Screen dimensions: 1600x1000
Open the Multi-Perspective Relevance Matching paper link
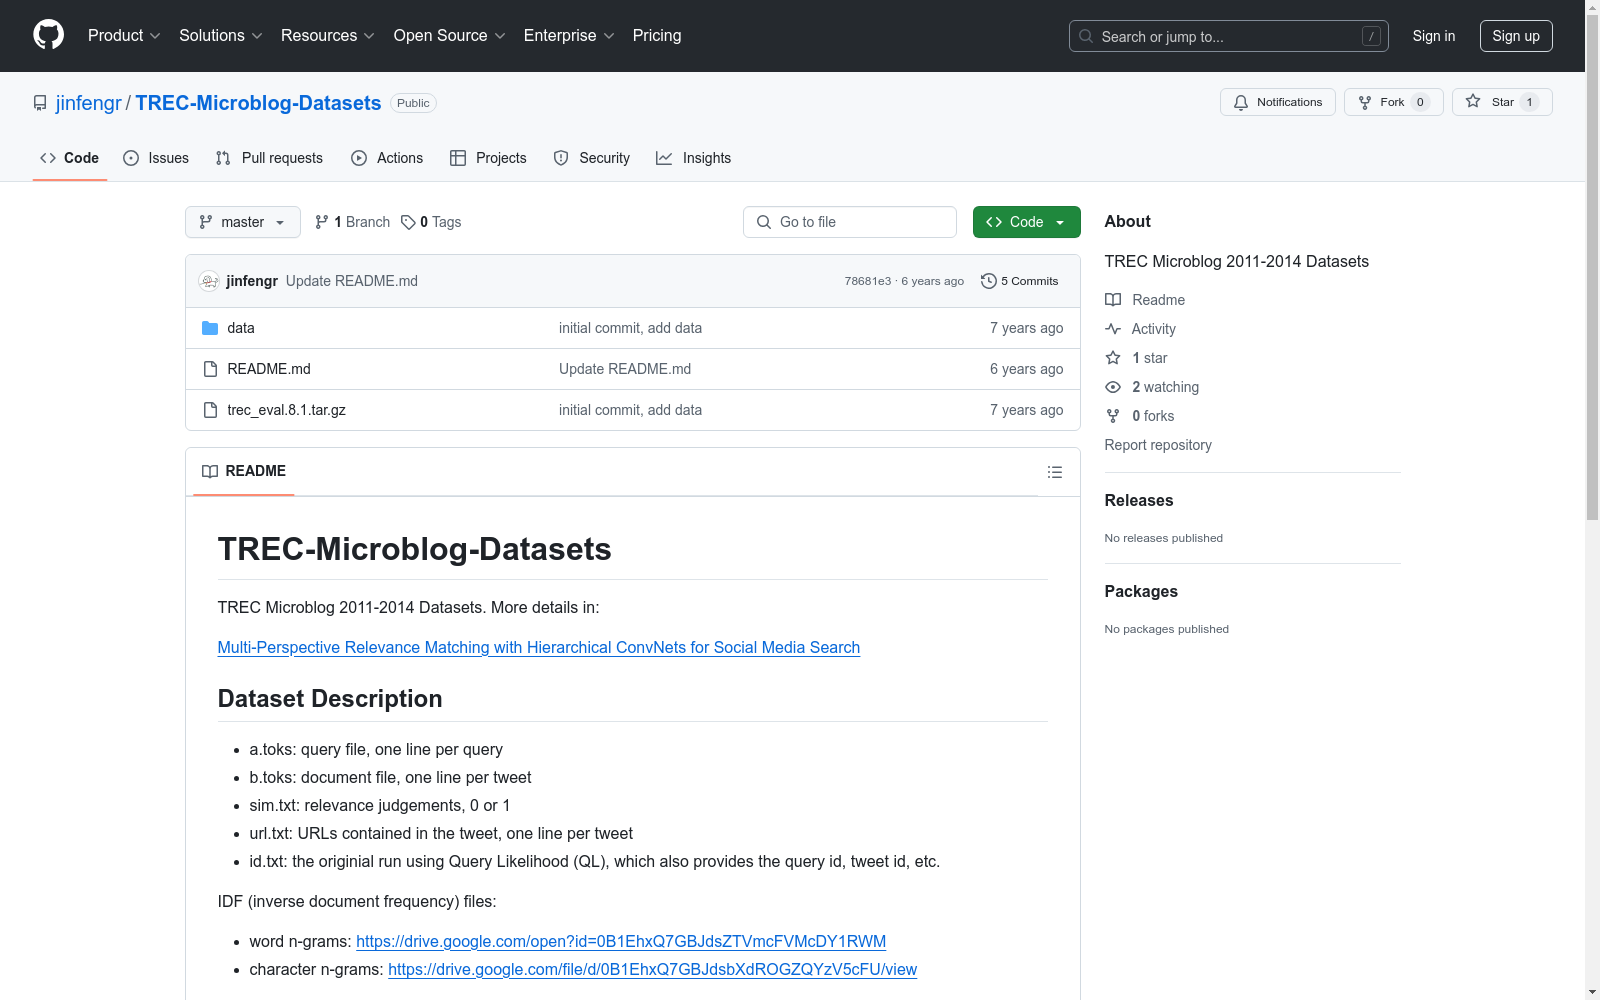[539, 647]
